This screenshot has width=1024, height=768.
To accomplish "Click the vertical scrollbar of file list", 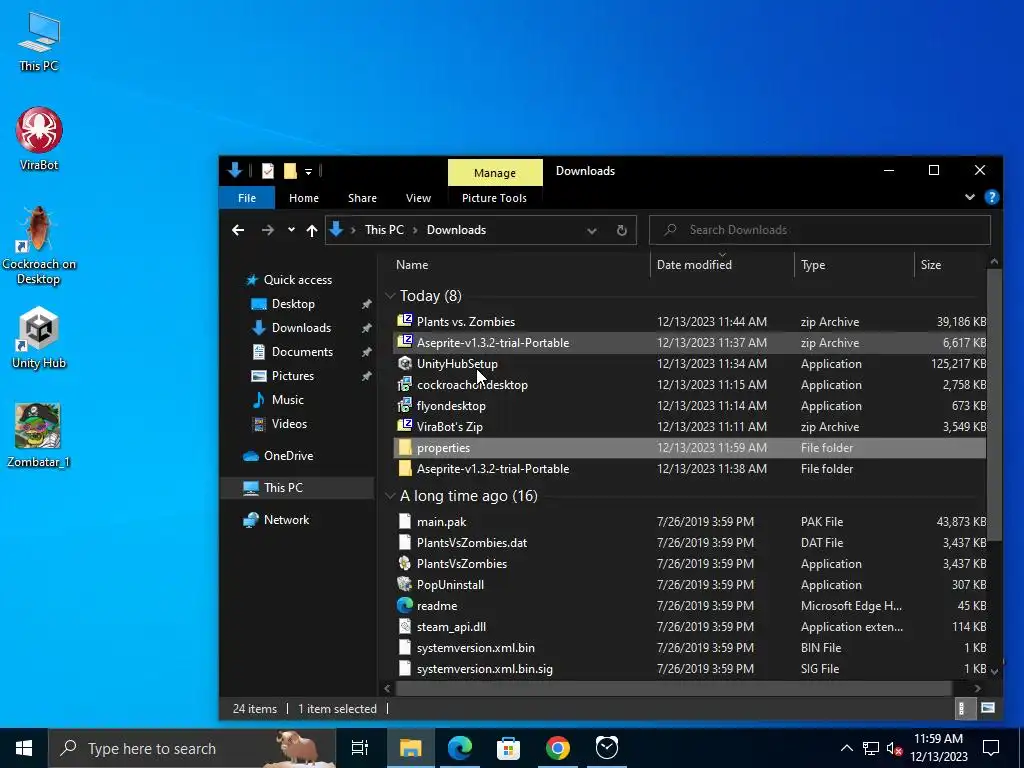I will coord(994,405).
